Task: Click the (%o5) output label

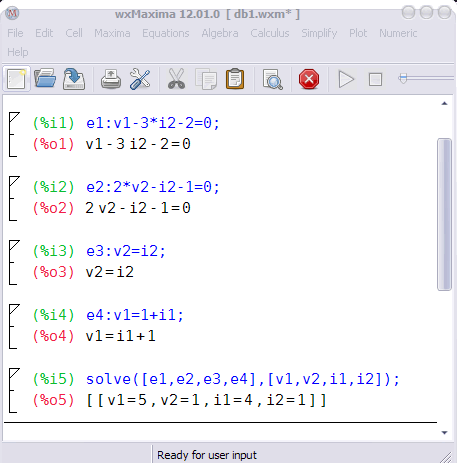Action: (x=53, y=400)
